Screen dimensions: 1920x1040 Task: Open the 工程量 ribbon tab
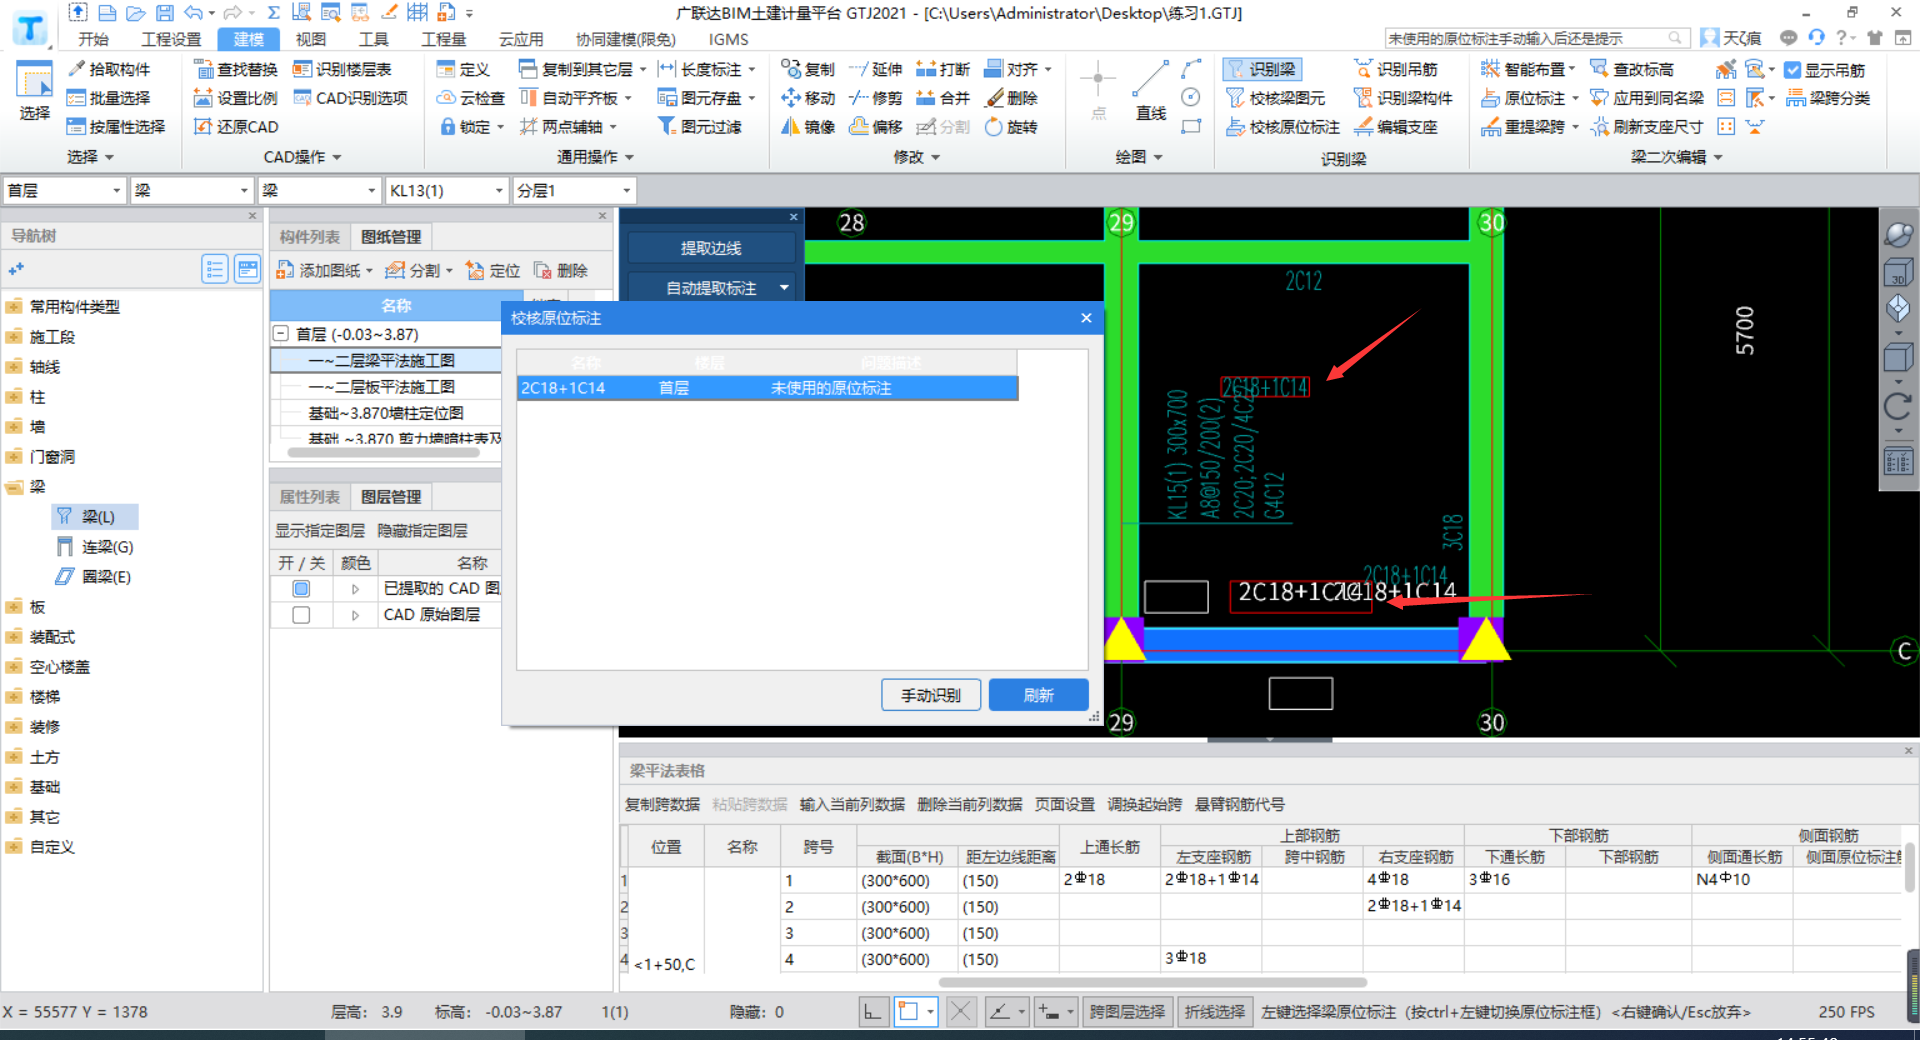pyautogui.click(x=443, y=39)
